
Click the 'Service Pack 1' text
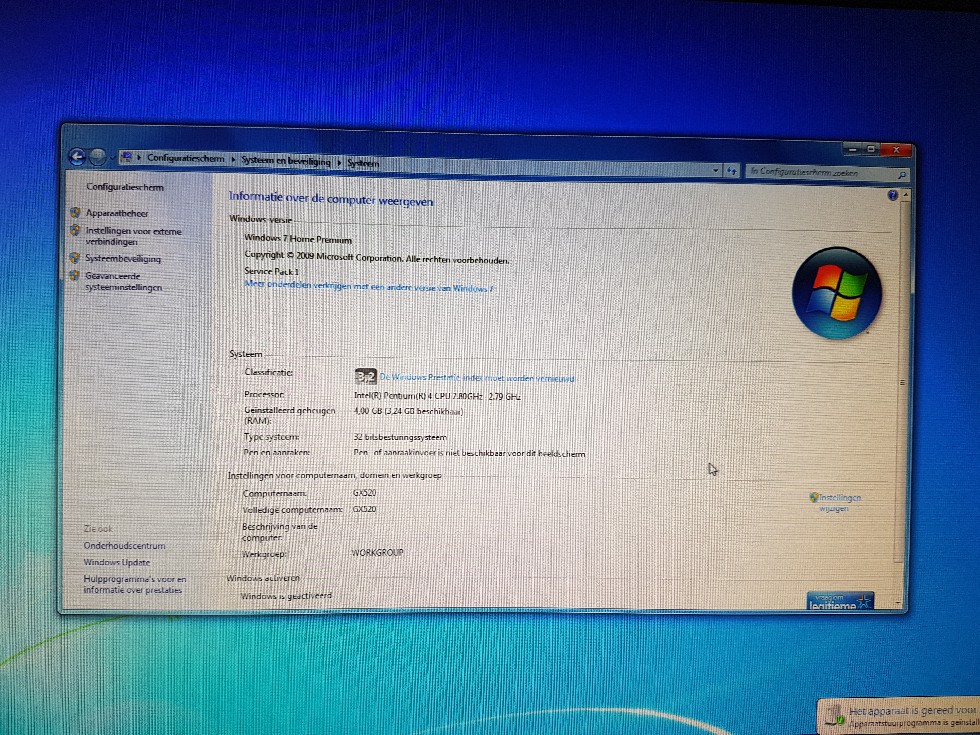271,271
